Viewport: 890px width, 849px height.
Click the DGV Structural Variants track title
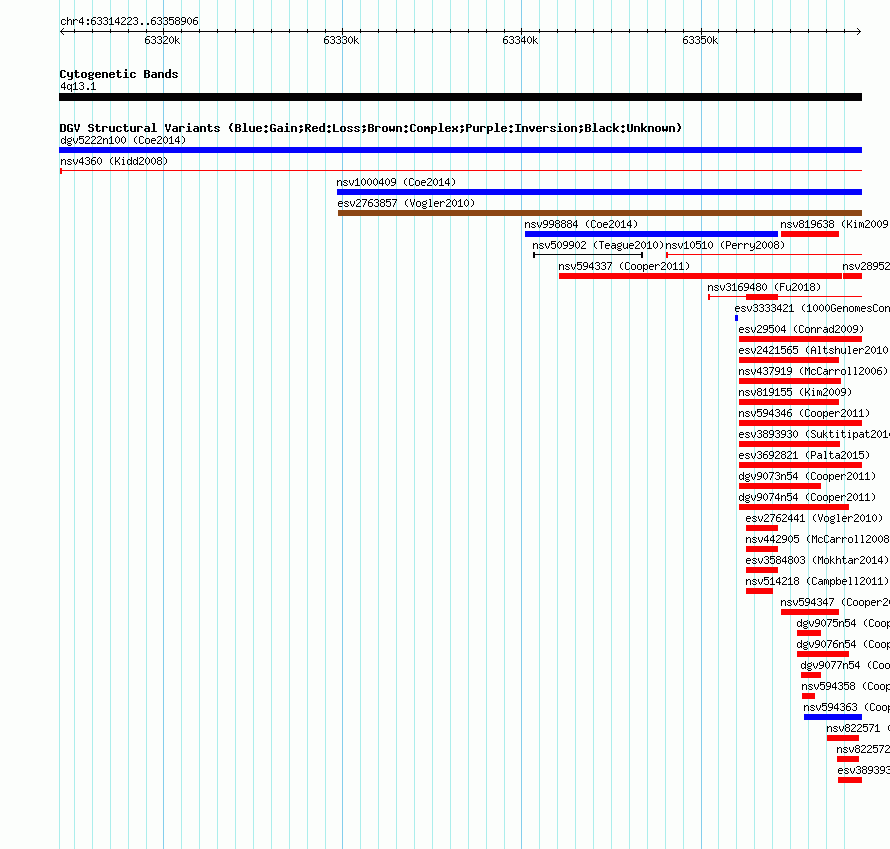tap(371, 128)
